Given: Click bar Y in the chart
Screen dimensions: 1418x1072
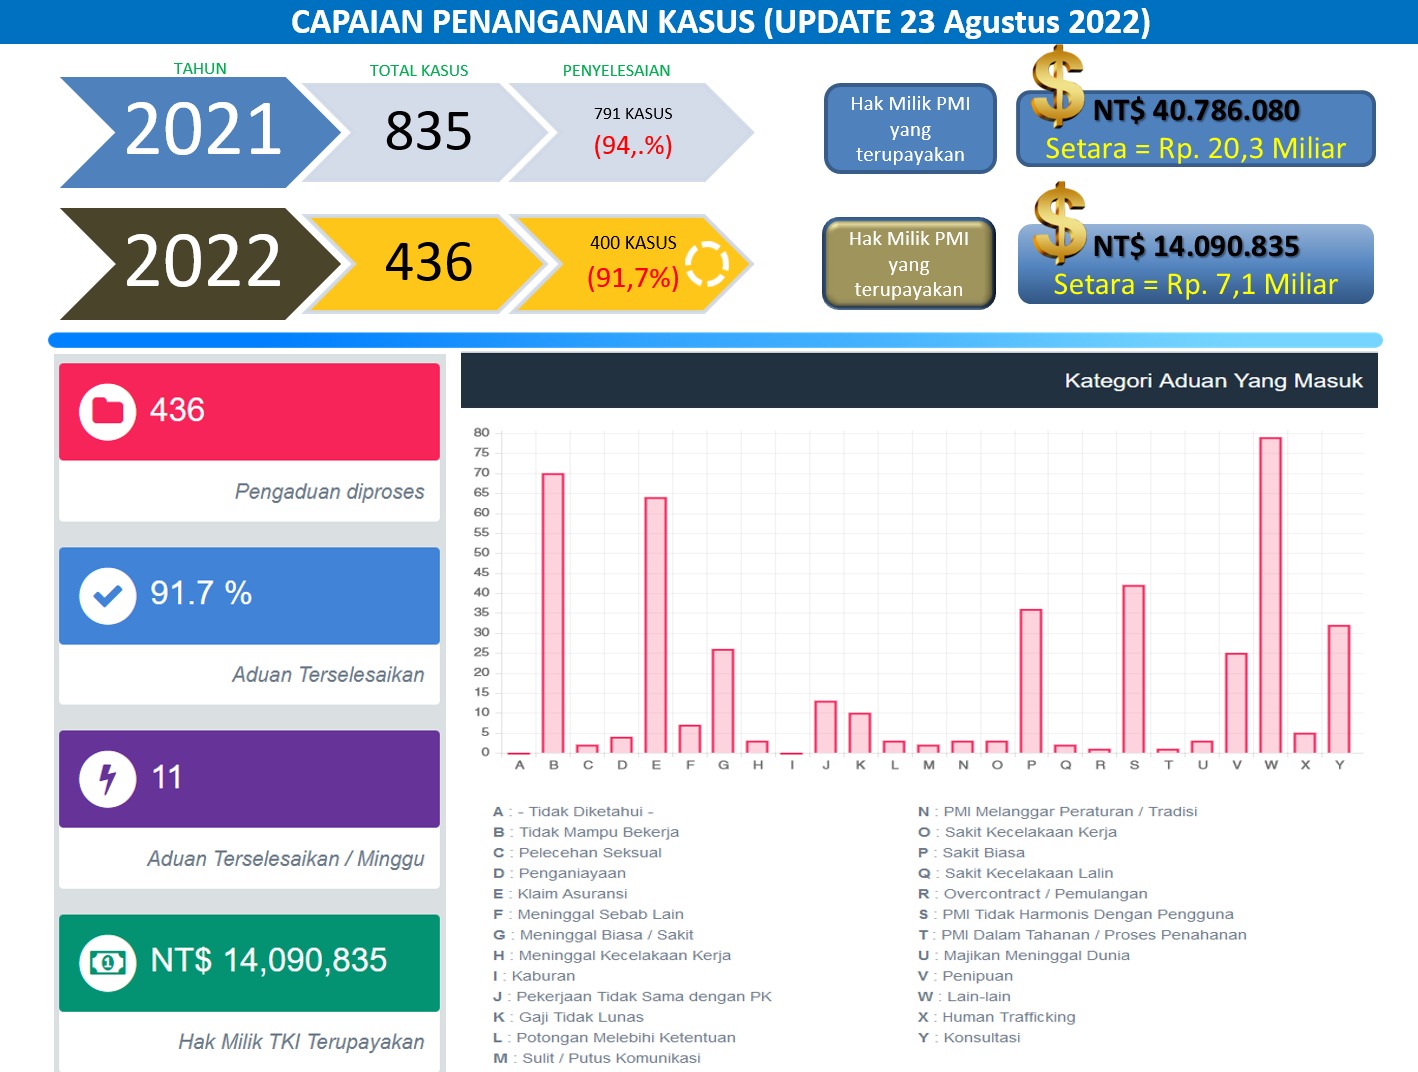Looking at the screenshot, I should 1339,689.
